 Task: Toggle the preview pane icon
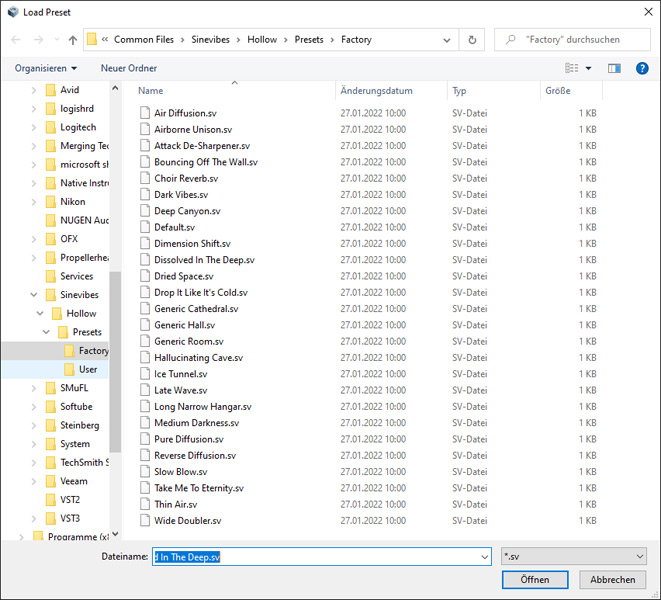coord(614,68)
